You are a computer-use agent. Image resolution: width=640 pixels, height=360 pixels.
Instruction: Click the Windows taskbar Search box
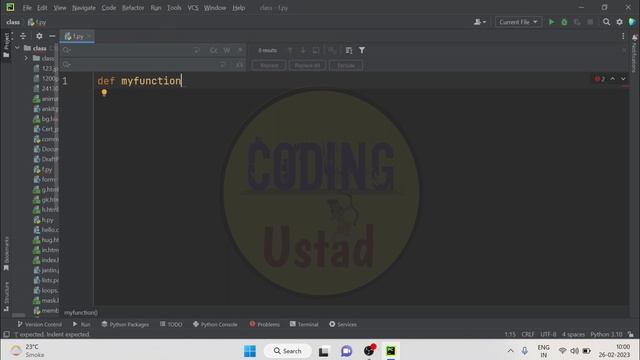[x=288, y=351]
